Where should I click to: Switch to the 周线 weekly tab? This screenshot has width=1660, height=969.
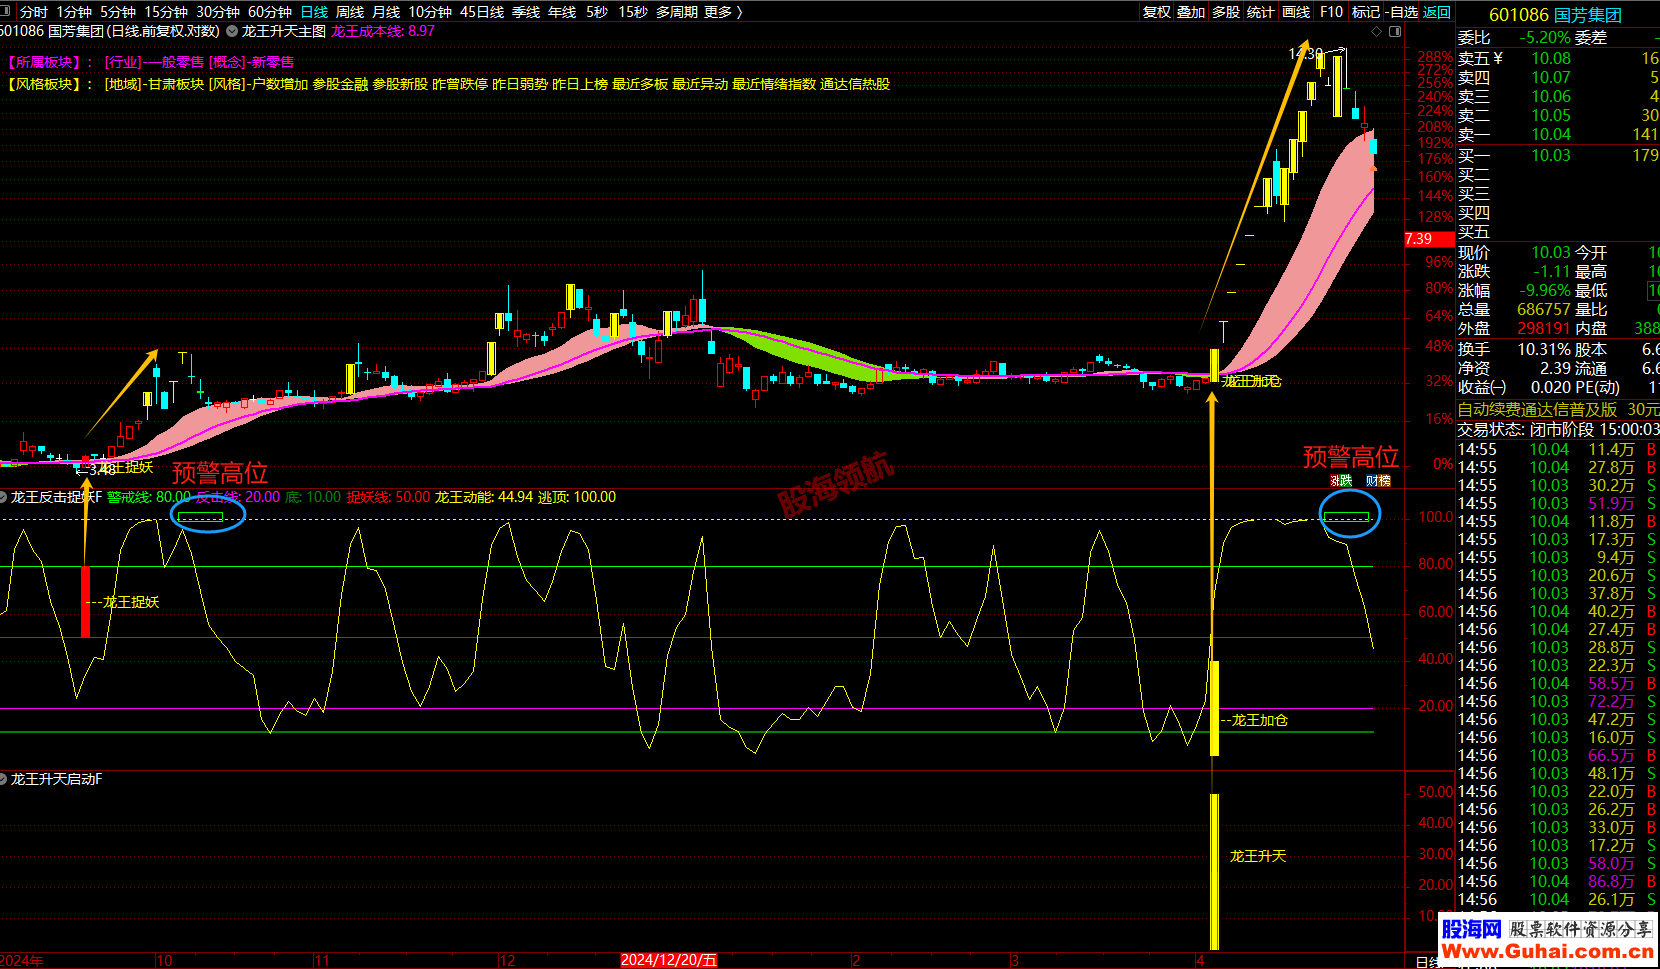tap(350, 12)
